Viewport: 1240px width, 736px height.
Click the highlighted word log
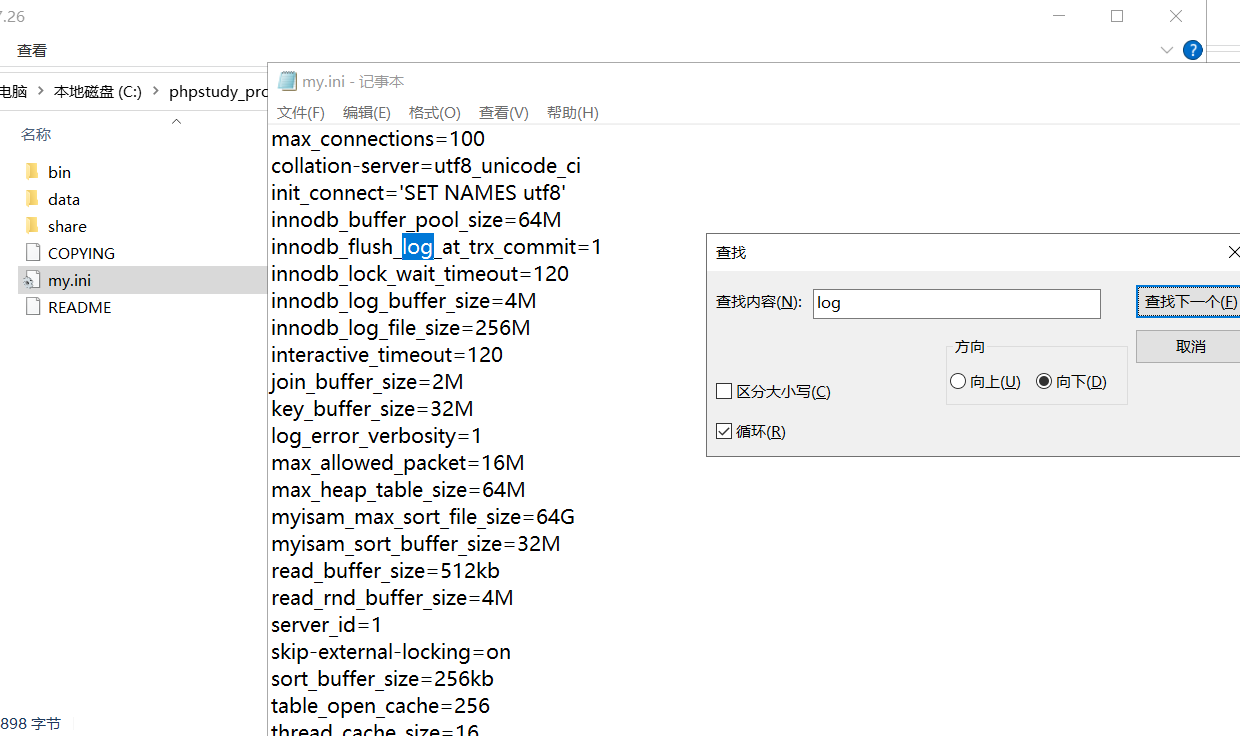click(418, 247)
